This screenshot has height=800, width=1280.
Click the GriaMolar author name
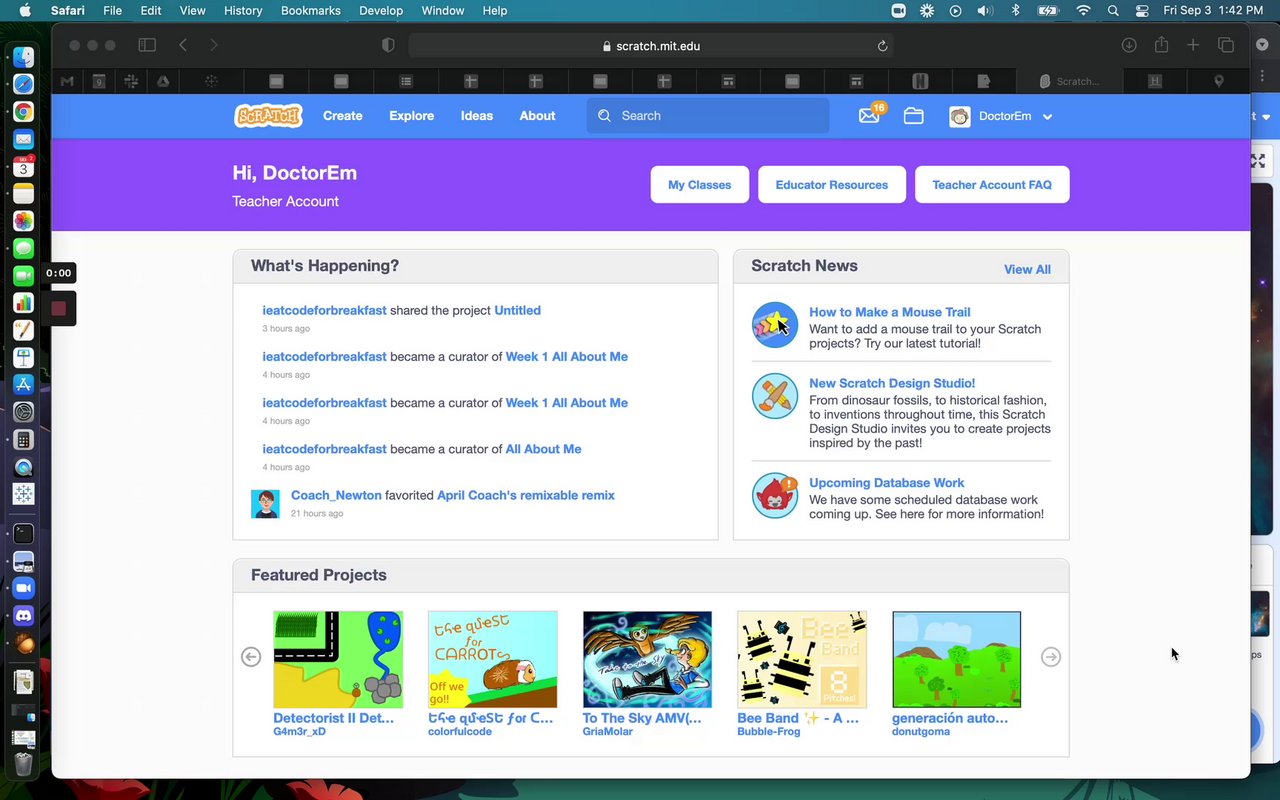(609, 732)
